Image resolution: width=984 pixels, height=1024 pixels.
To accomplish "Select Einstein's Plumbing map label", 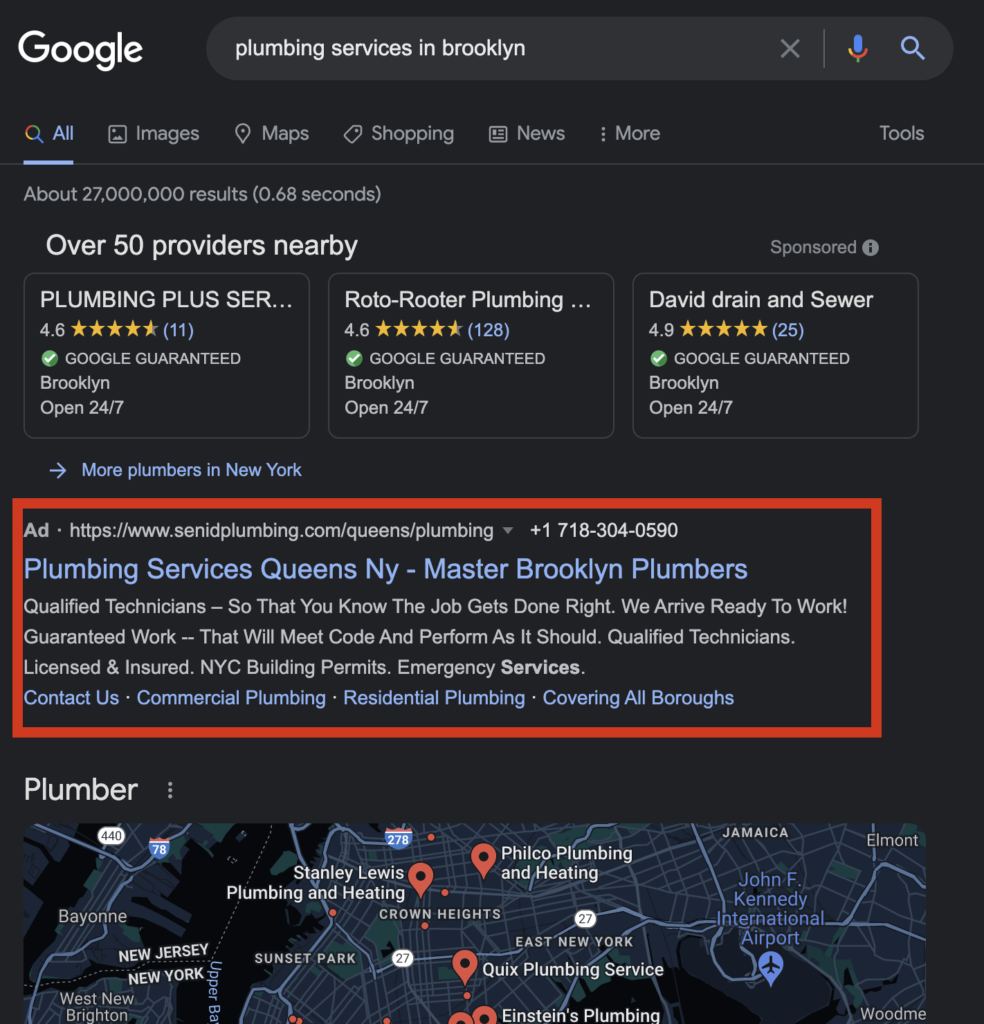I will pos(580,1015).
